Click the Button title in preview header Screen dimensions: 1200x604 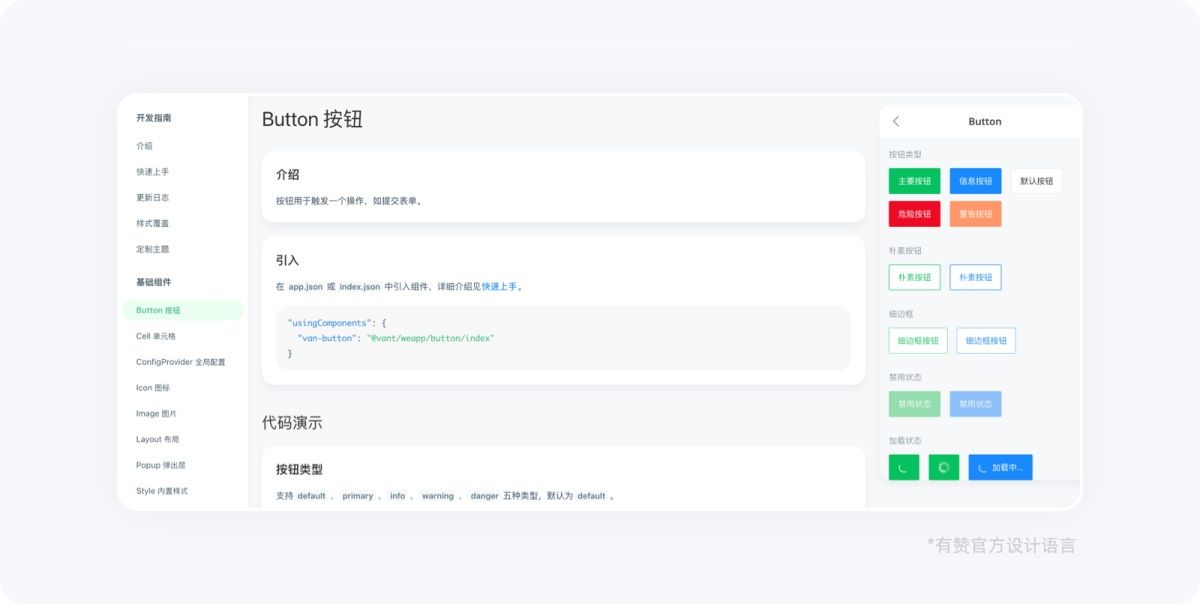coord(985,121)
